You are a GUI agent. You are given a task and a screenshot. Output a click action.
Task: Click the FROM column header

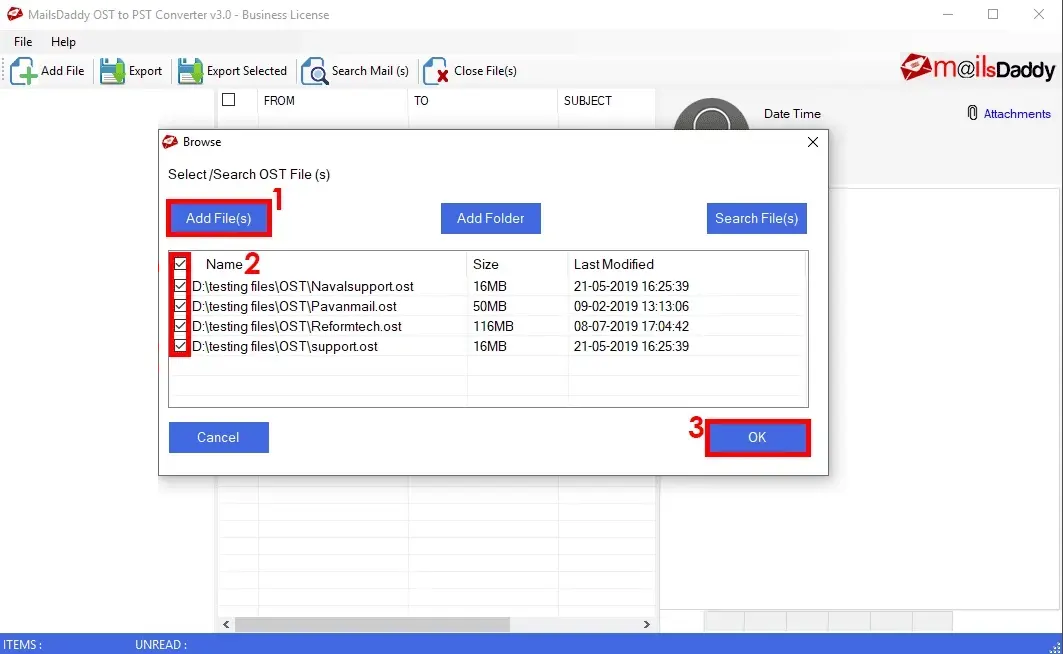(279, 100)
